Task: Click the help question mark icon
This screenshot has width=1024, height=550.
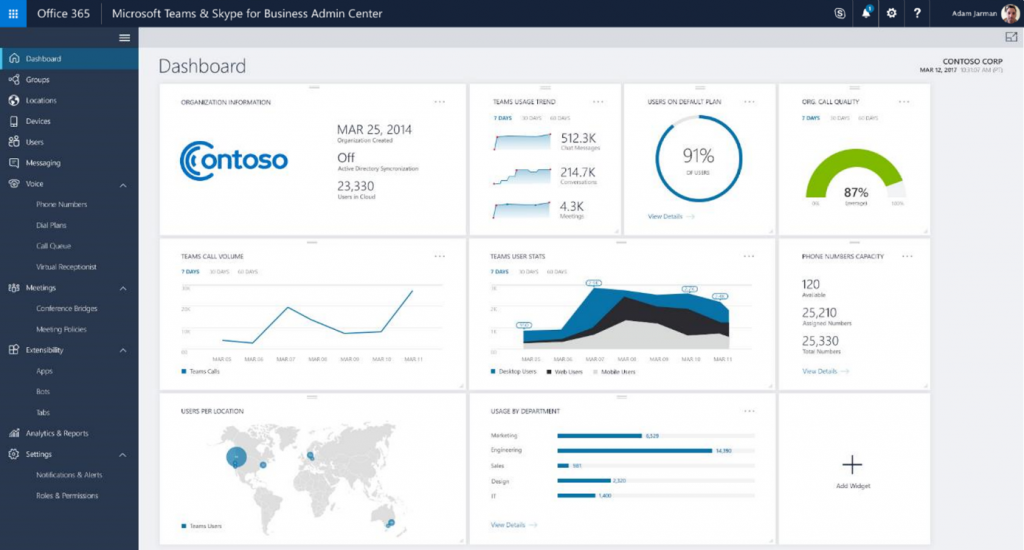Action: point(917,13)
